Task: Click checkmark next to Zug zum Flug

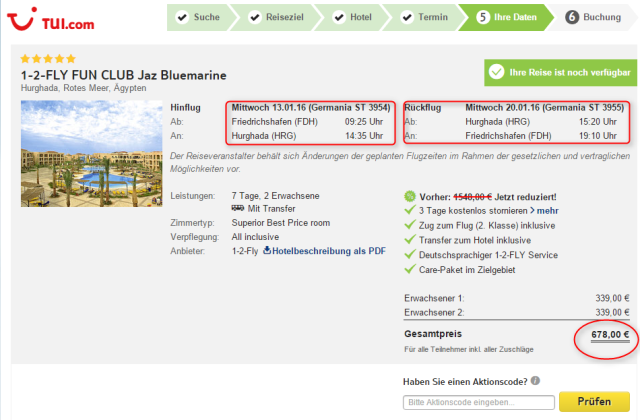Action: [x=410, y=225]
